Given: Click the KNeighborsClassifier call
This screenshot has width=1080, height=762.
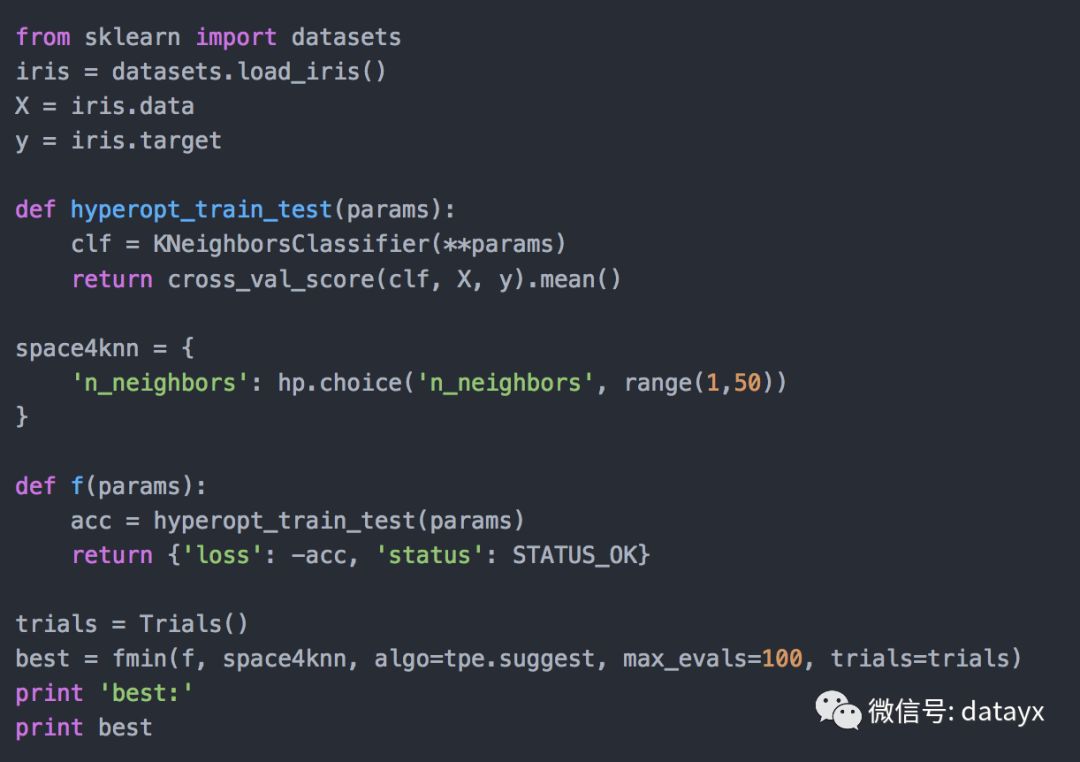Looking at the screenshot, I should click(291, 243).
